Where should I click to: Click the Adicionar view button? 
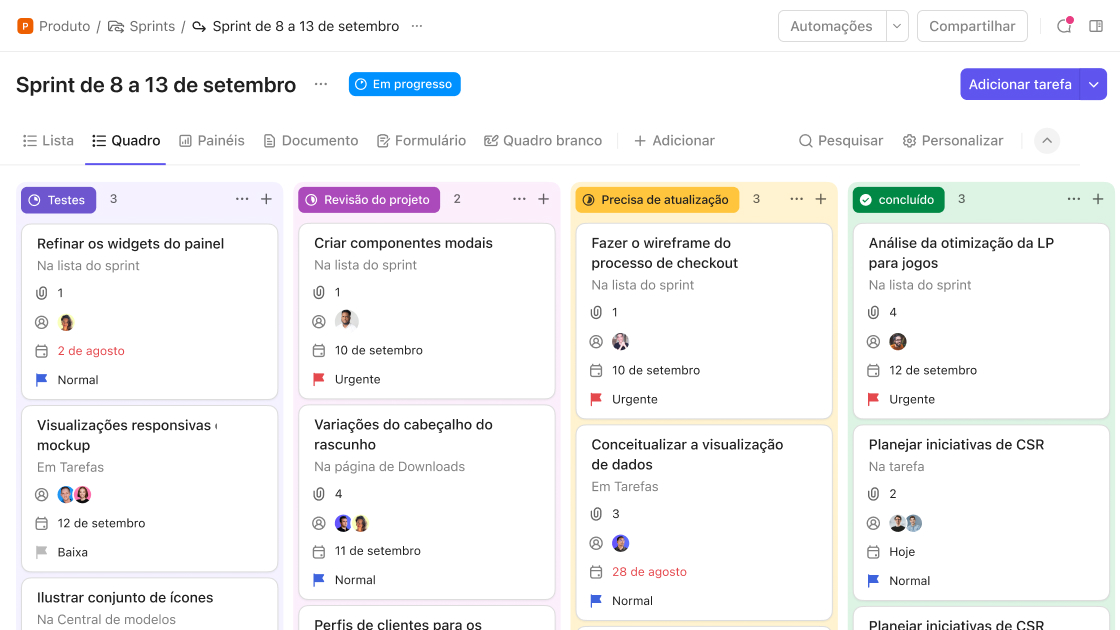coord(674,141)
